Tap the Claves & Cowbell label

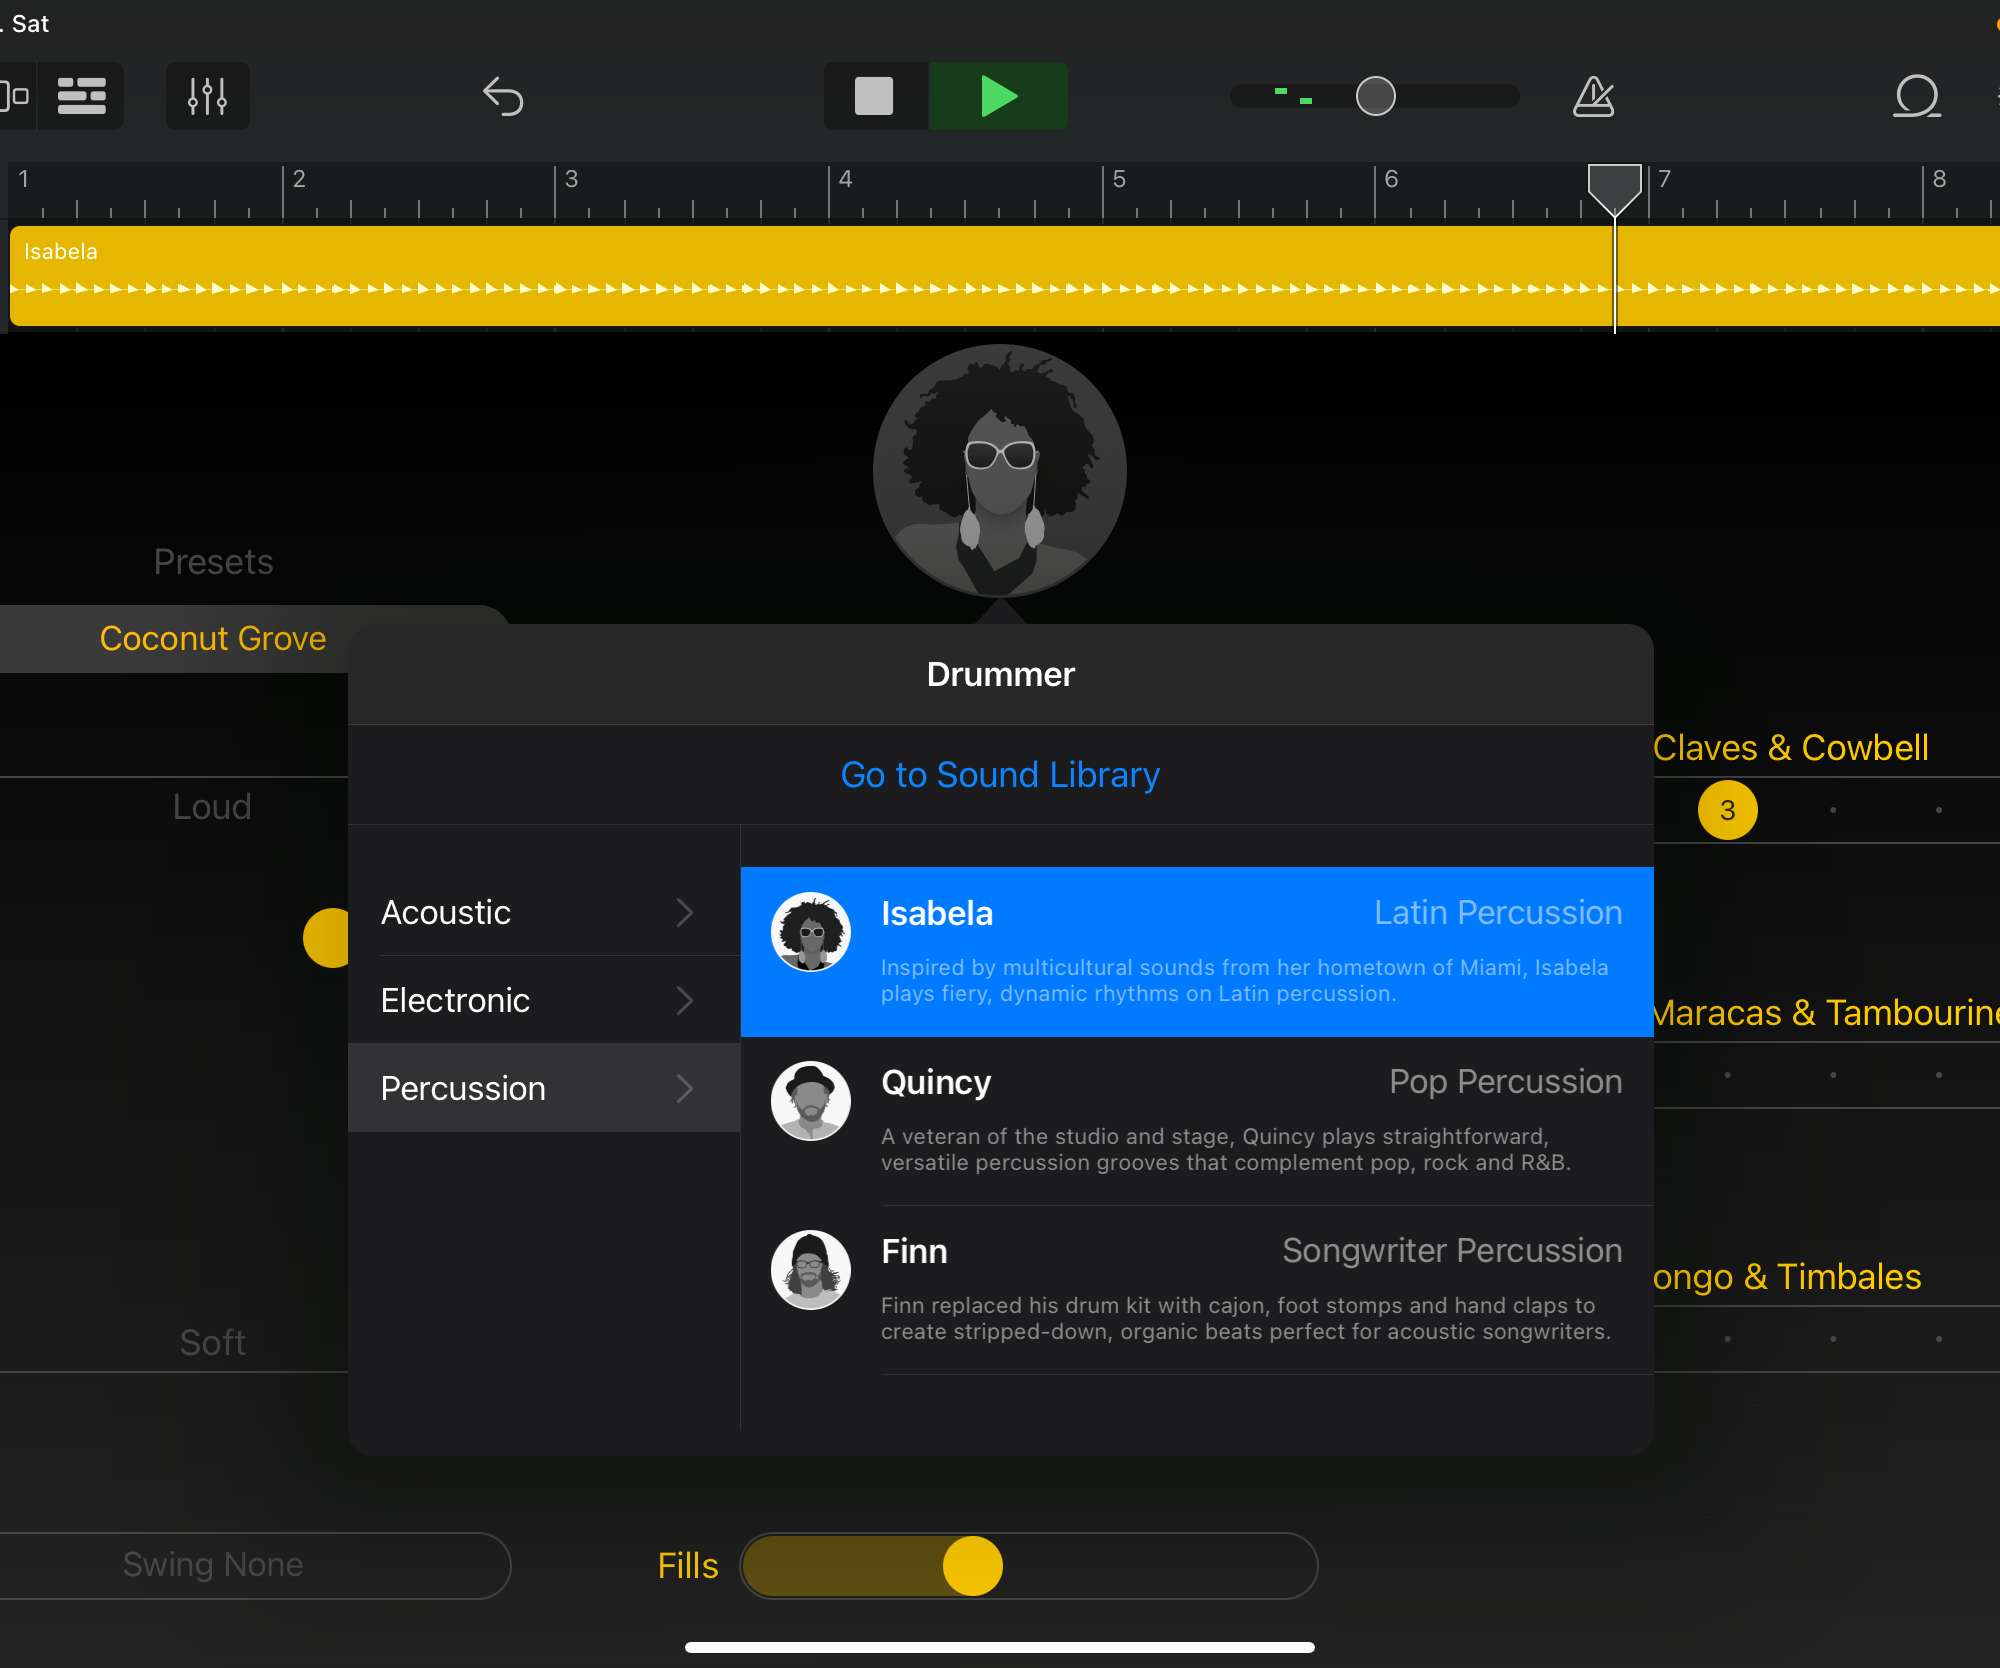pos(1791,748)
